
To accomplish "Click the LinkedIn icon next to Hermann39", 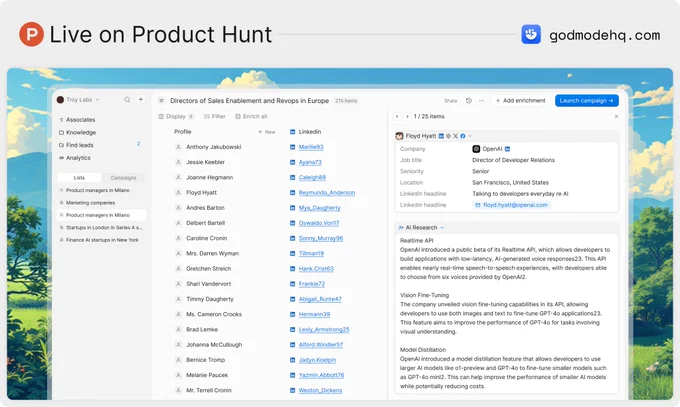I will [292, 314].
